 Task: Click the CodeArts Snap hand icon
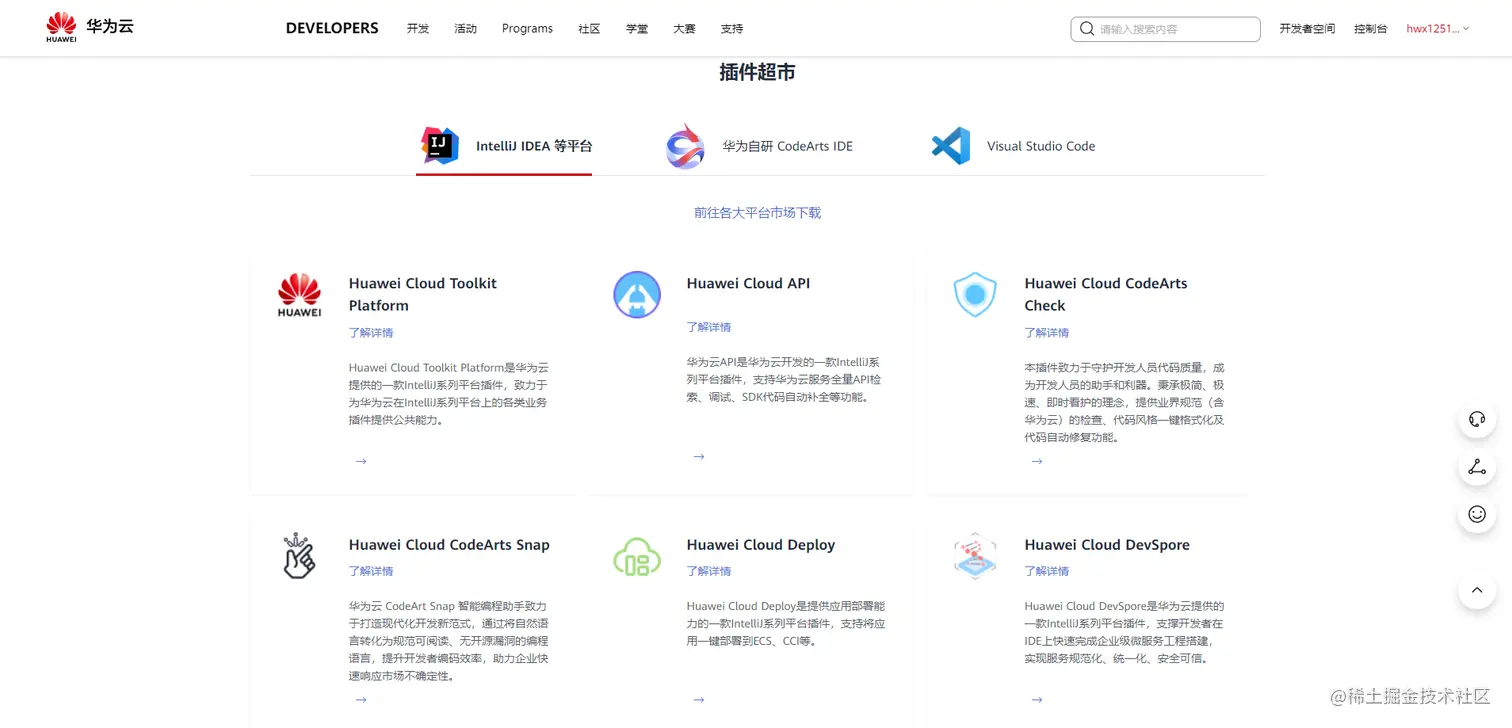(299, 556)
